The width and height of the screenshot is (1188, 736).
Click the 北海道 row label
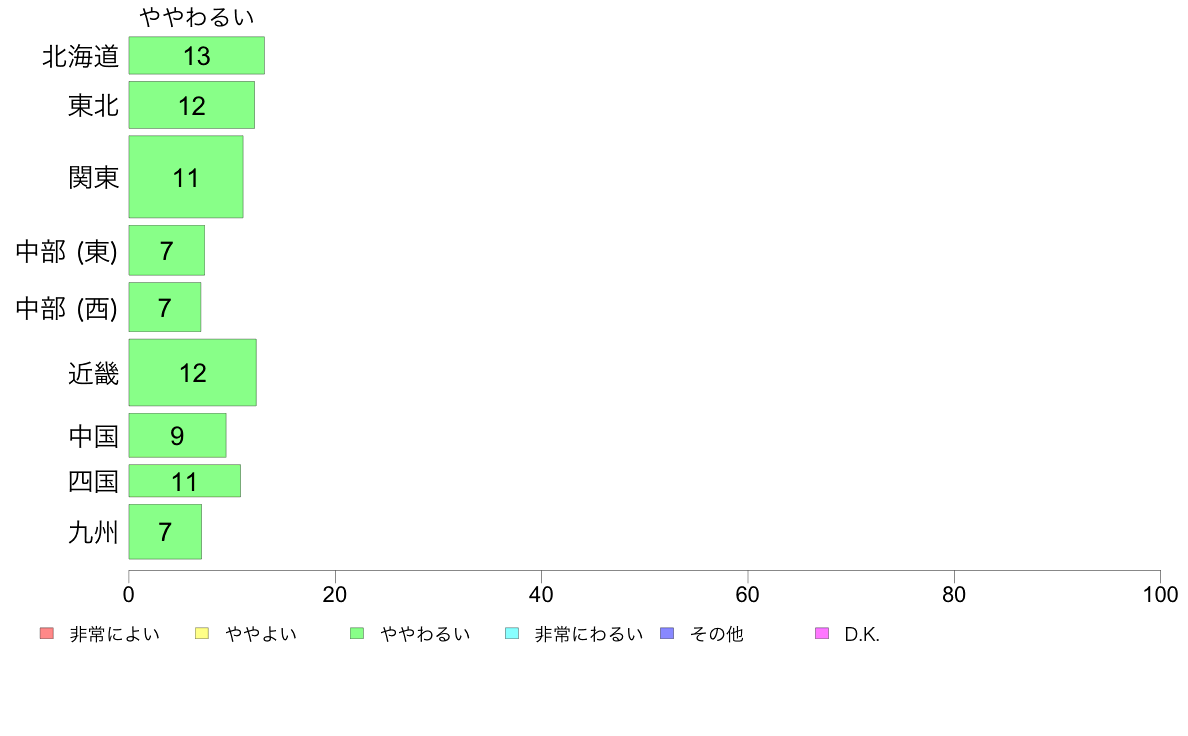[x=81, y=56]
